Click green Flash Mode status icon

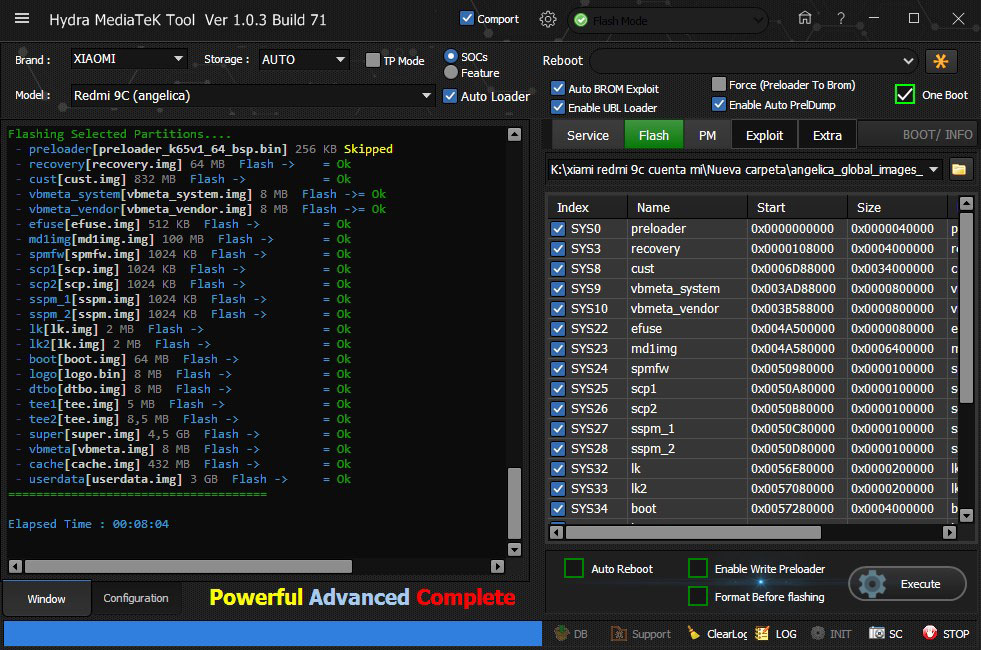point(581,21)
